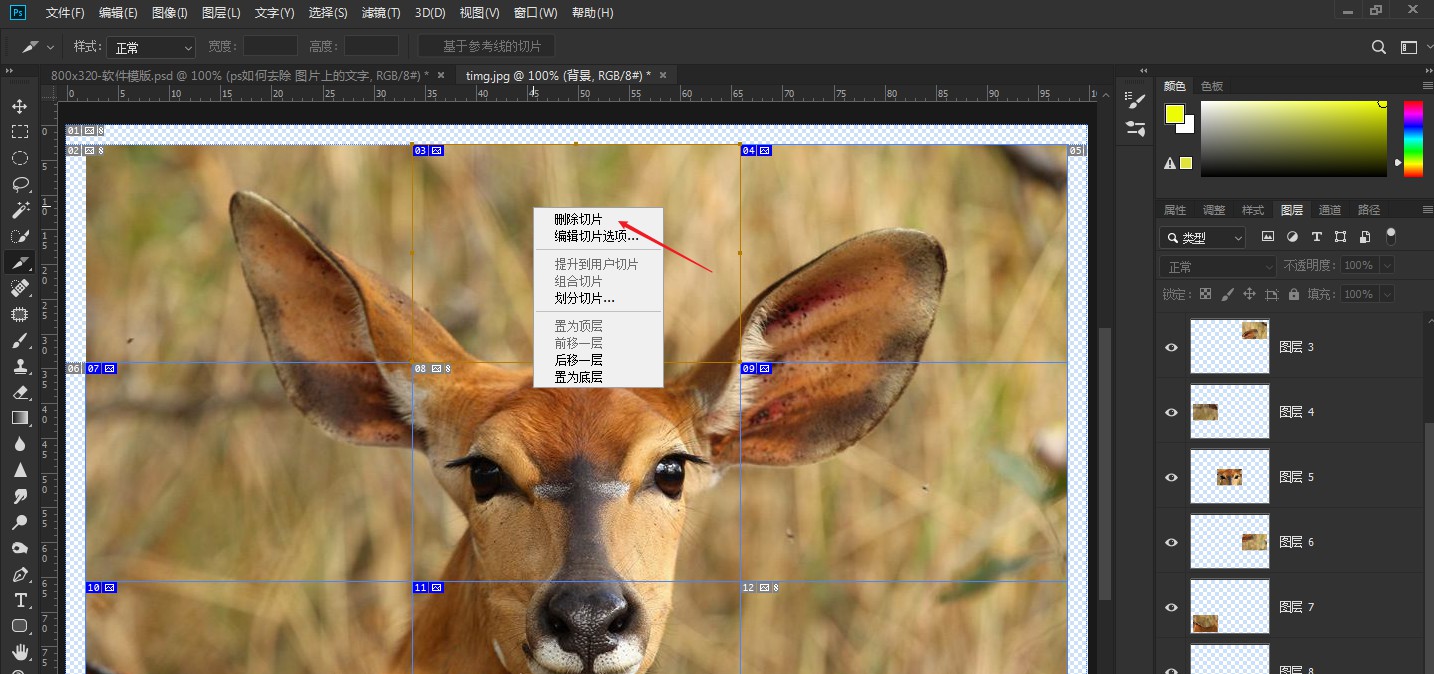Switch to the 通道 channels tab

click(1330, 210)
